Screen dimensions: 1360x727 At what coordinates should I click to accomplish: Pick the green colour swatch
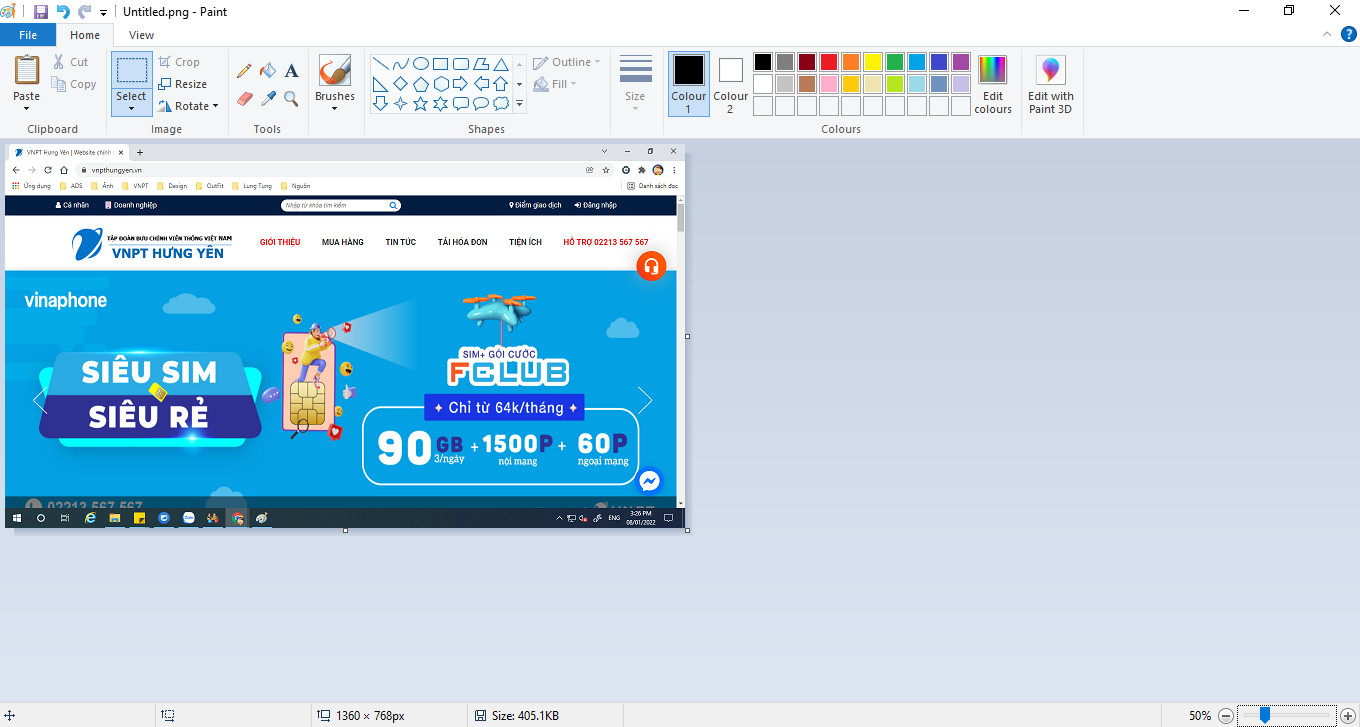click(895, 62)
